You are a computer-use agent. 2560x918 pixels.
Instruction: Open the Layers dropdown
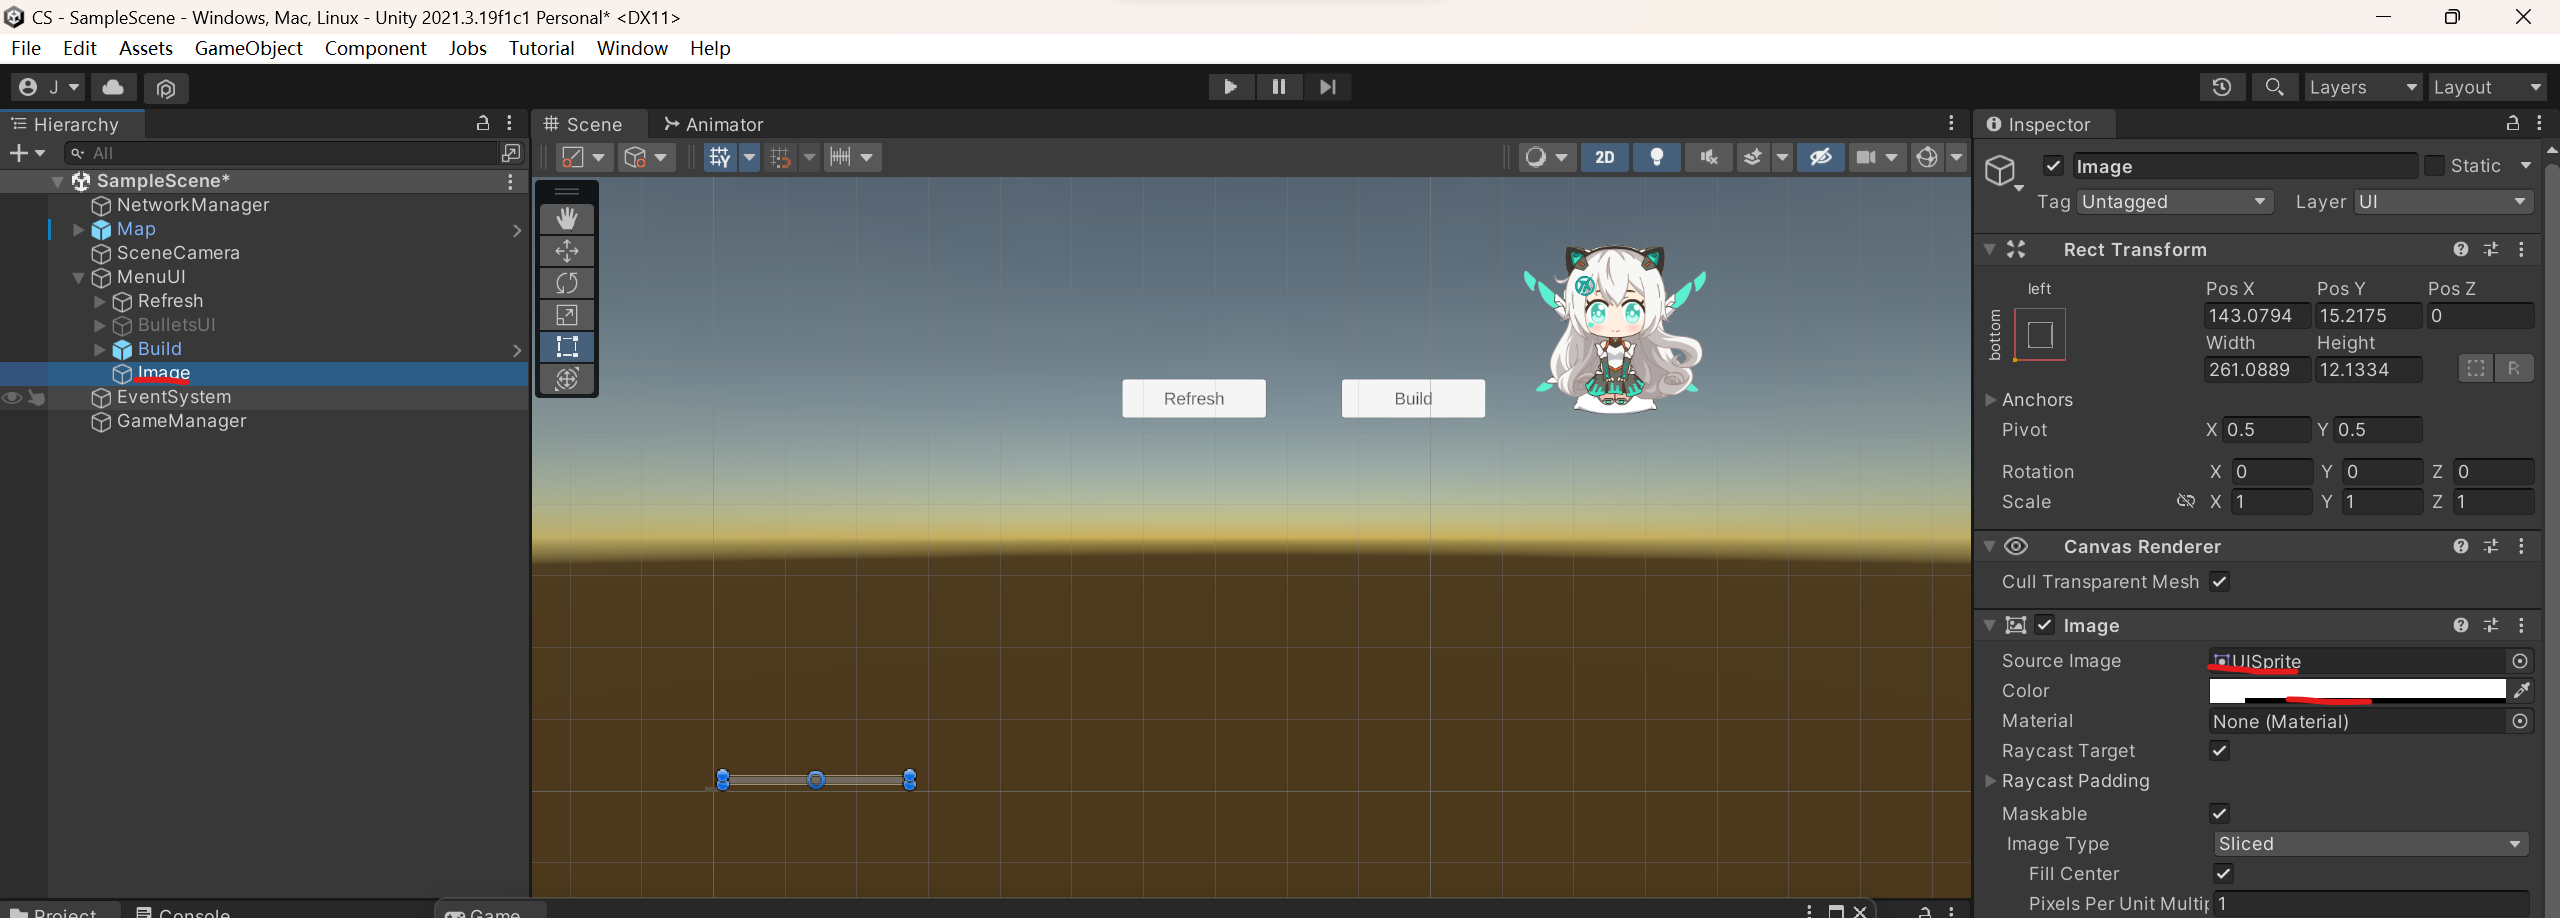[x=2363, y=87]
